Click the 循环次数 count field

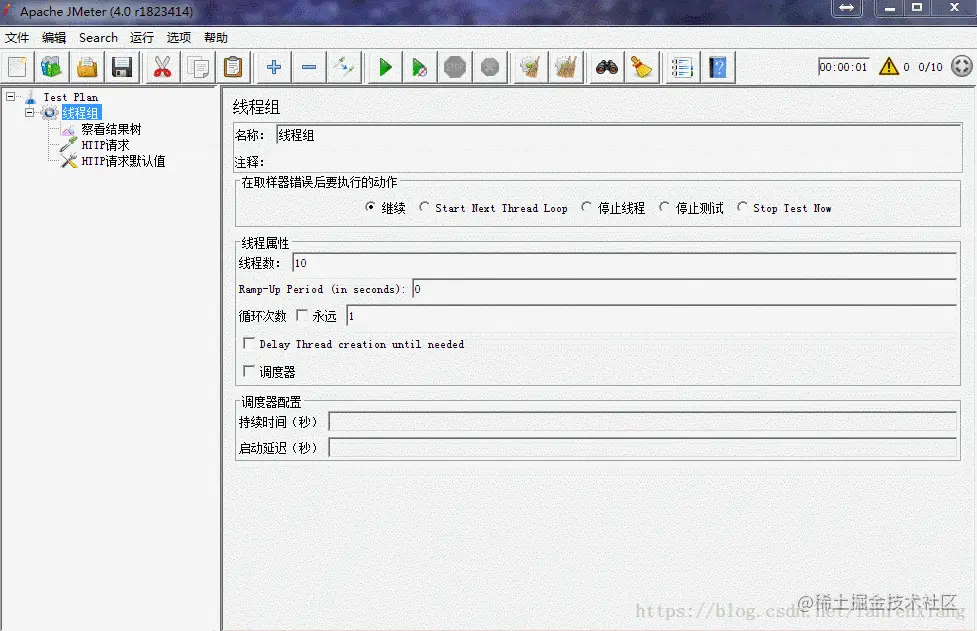tap(652, 316)
